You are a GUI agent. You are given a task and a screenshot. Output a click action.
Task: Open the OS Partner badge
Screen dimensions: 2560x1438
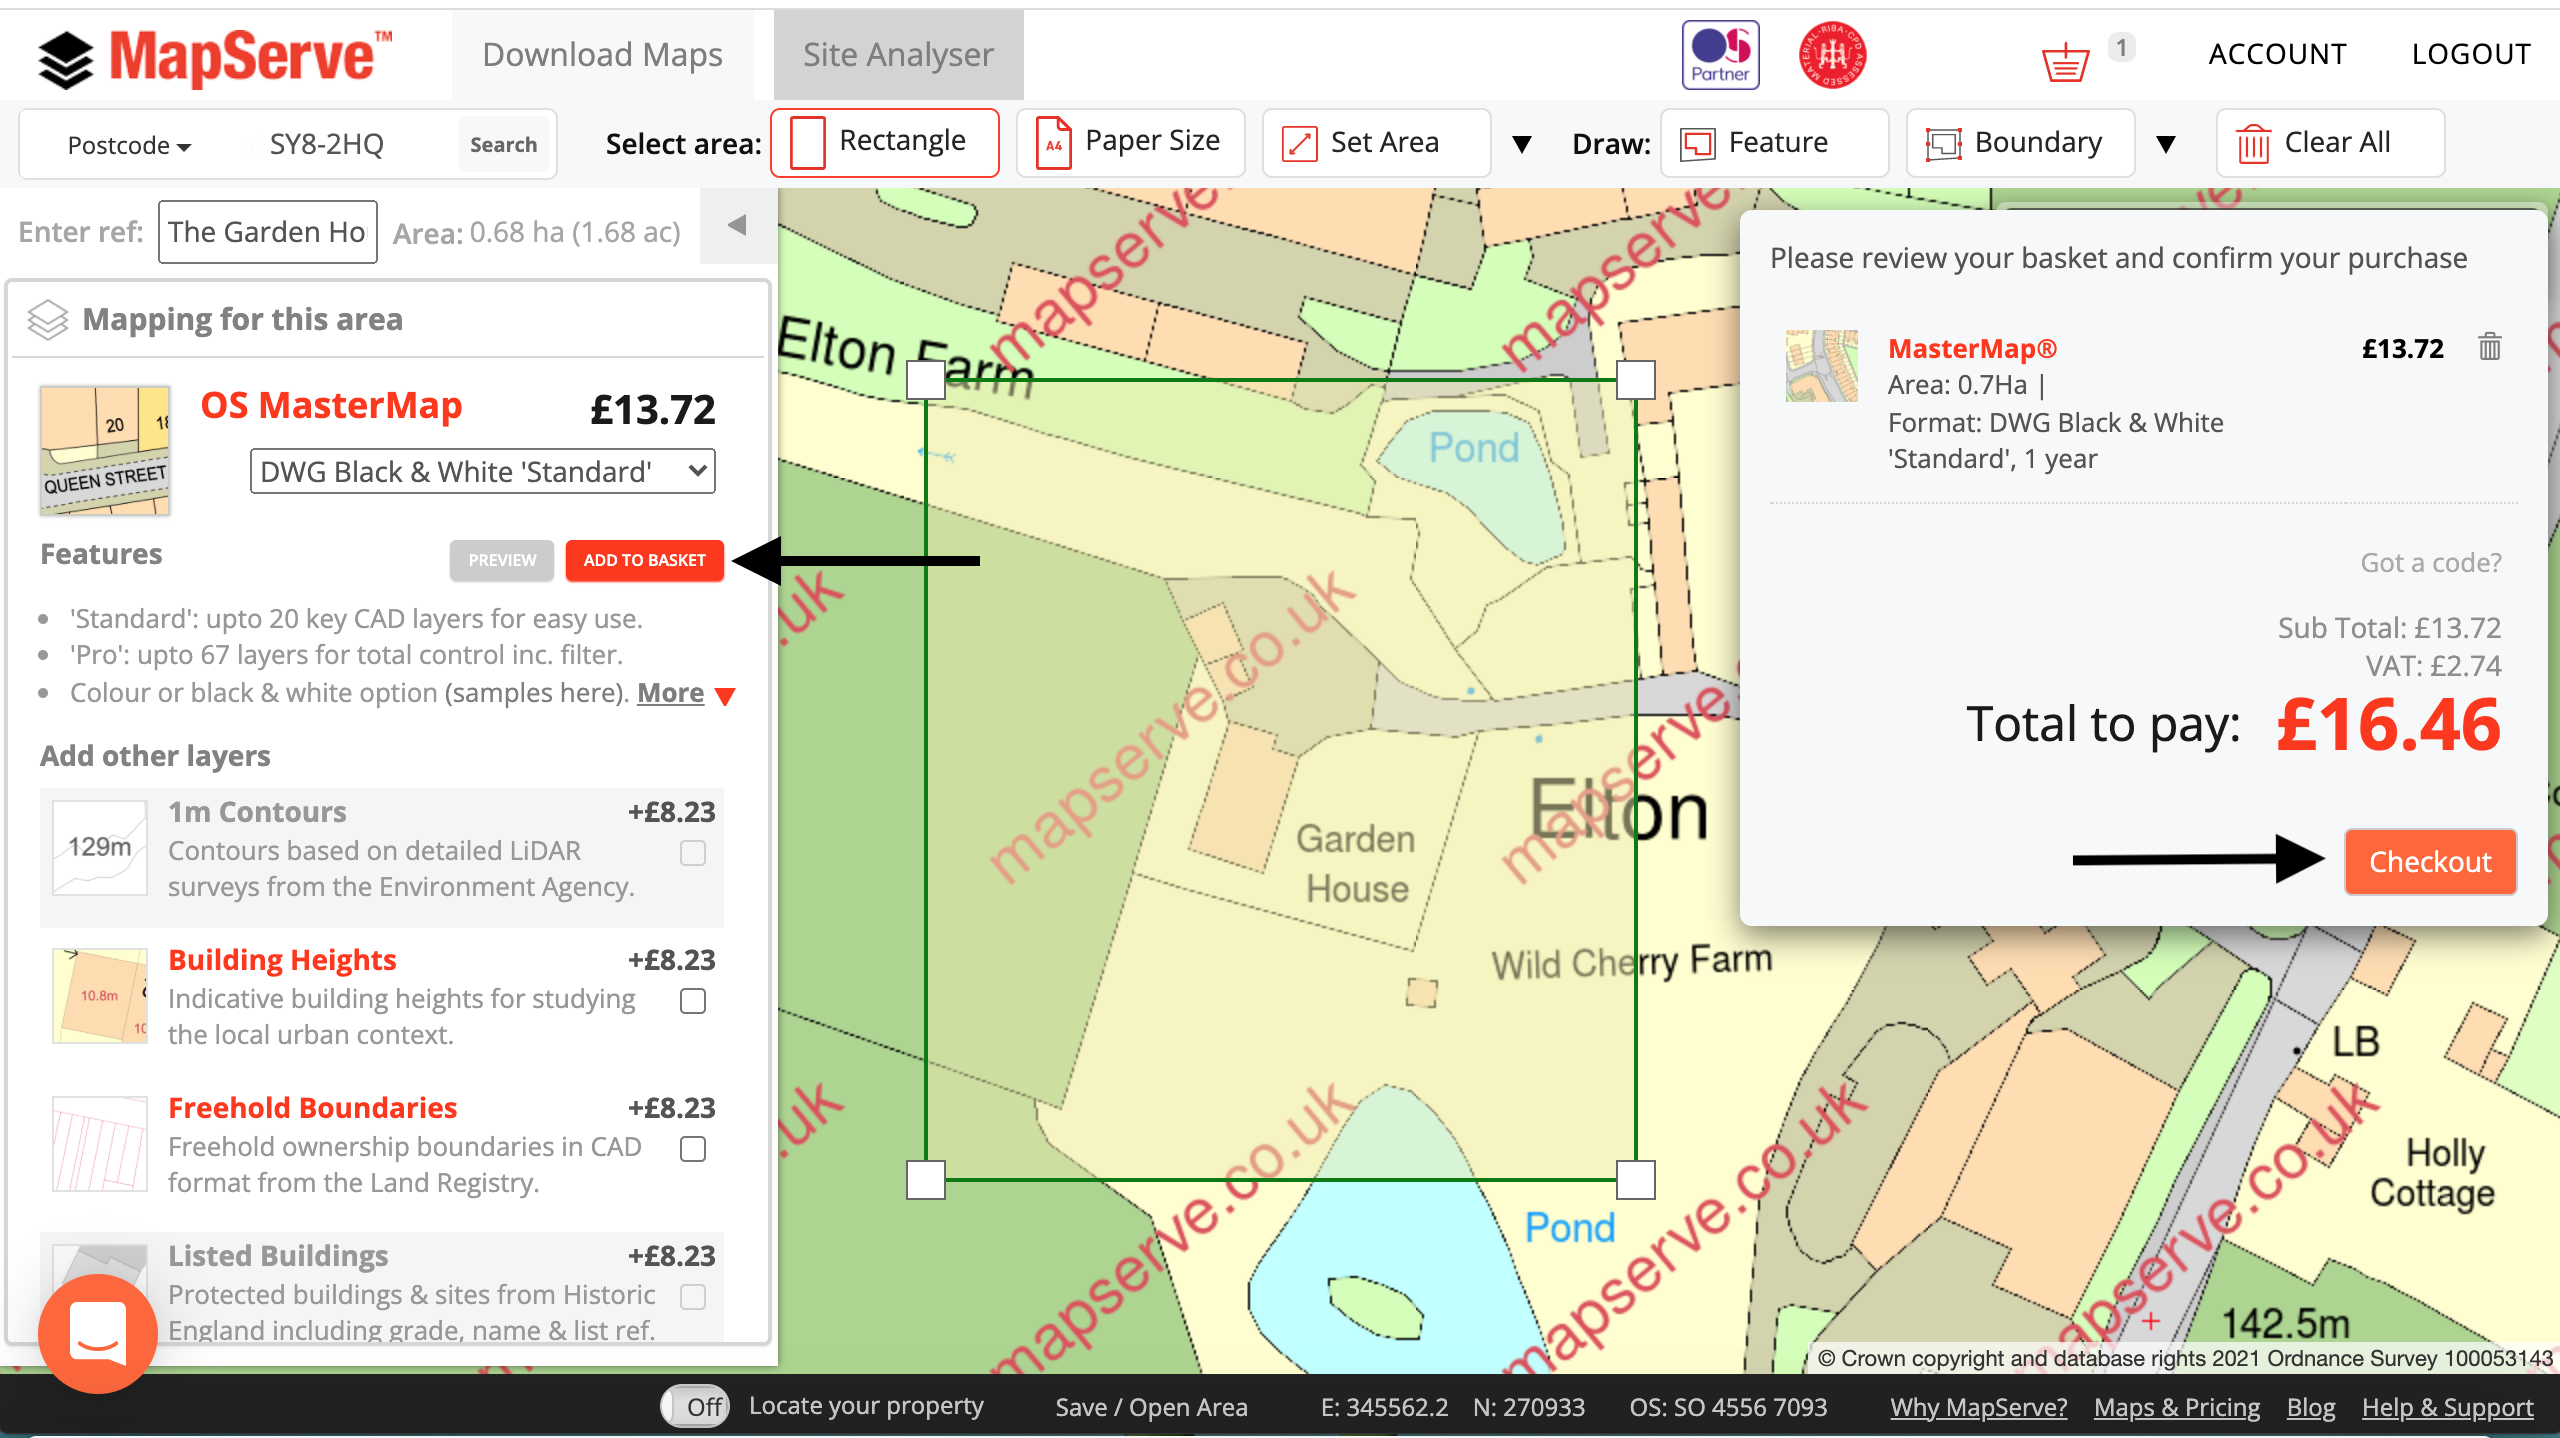tap(1720, 55)
